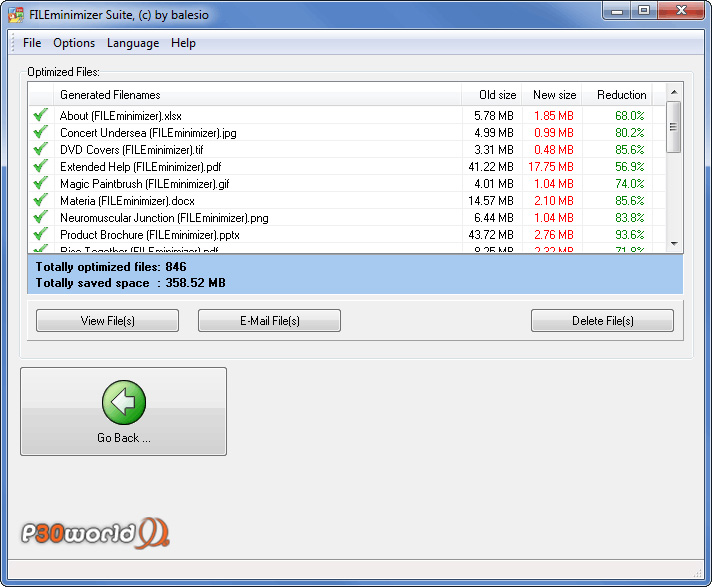Click the FILEminimizer app icon in title bar
The height and width of the screenshot is (587, 712).
point(15,15)
